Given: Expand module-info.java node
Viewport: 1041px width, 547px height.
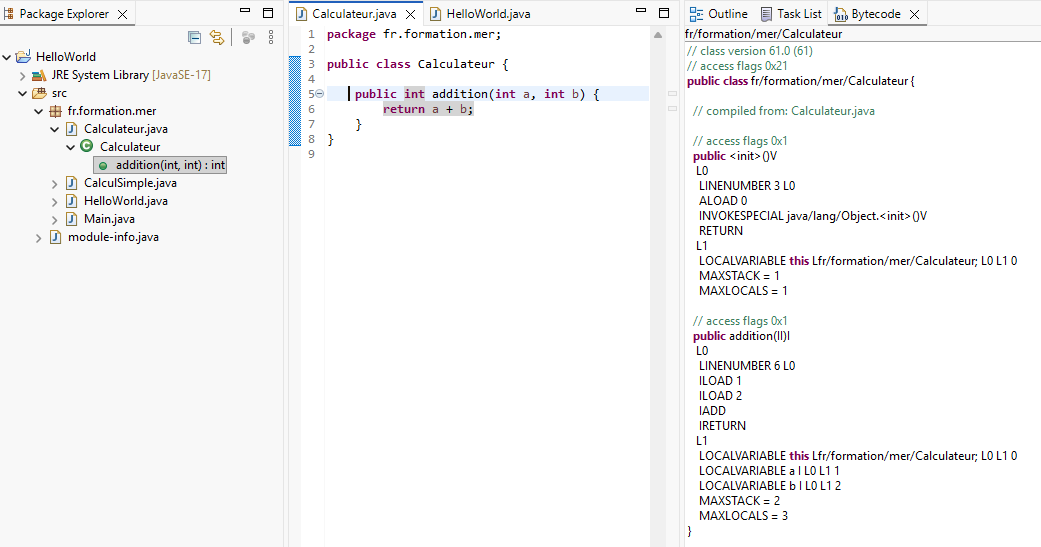Looking at the screenshot, I should (39, 238).
